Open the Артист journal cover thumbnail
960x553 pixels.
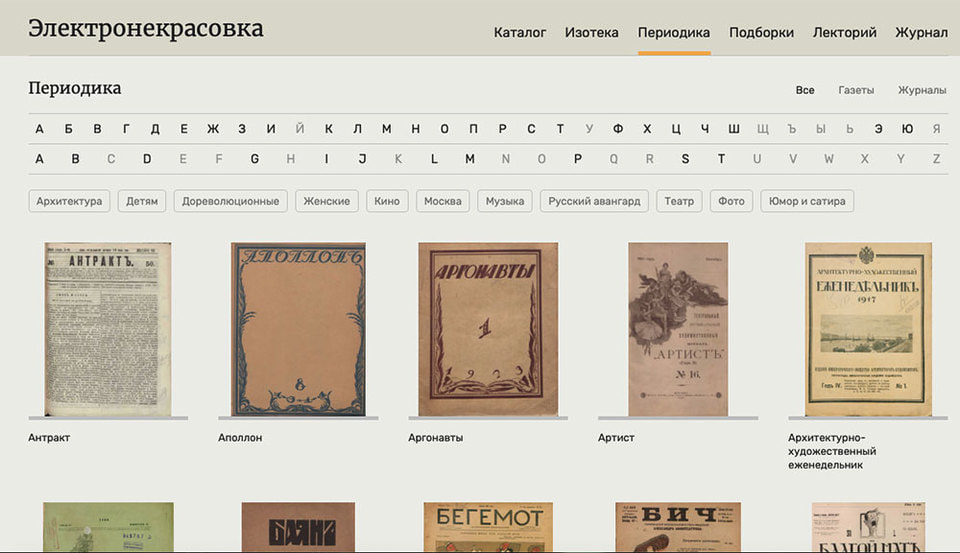click(678, 328)
